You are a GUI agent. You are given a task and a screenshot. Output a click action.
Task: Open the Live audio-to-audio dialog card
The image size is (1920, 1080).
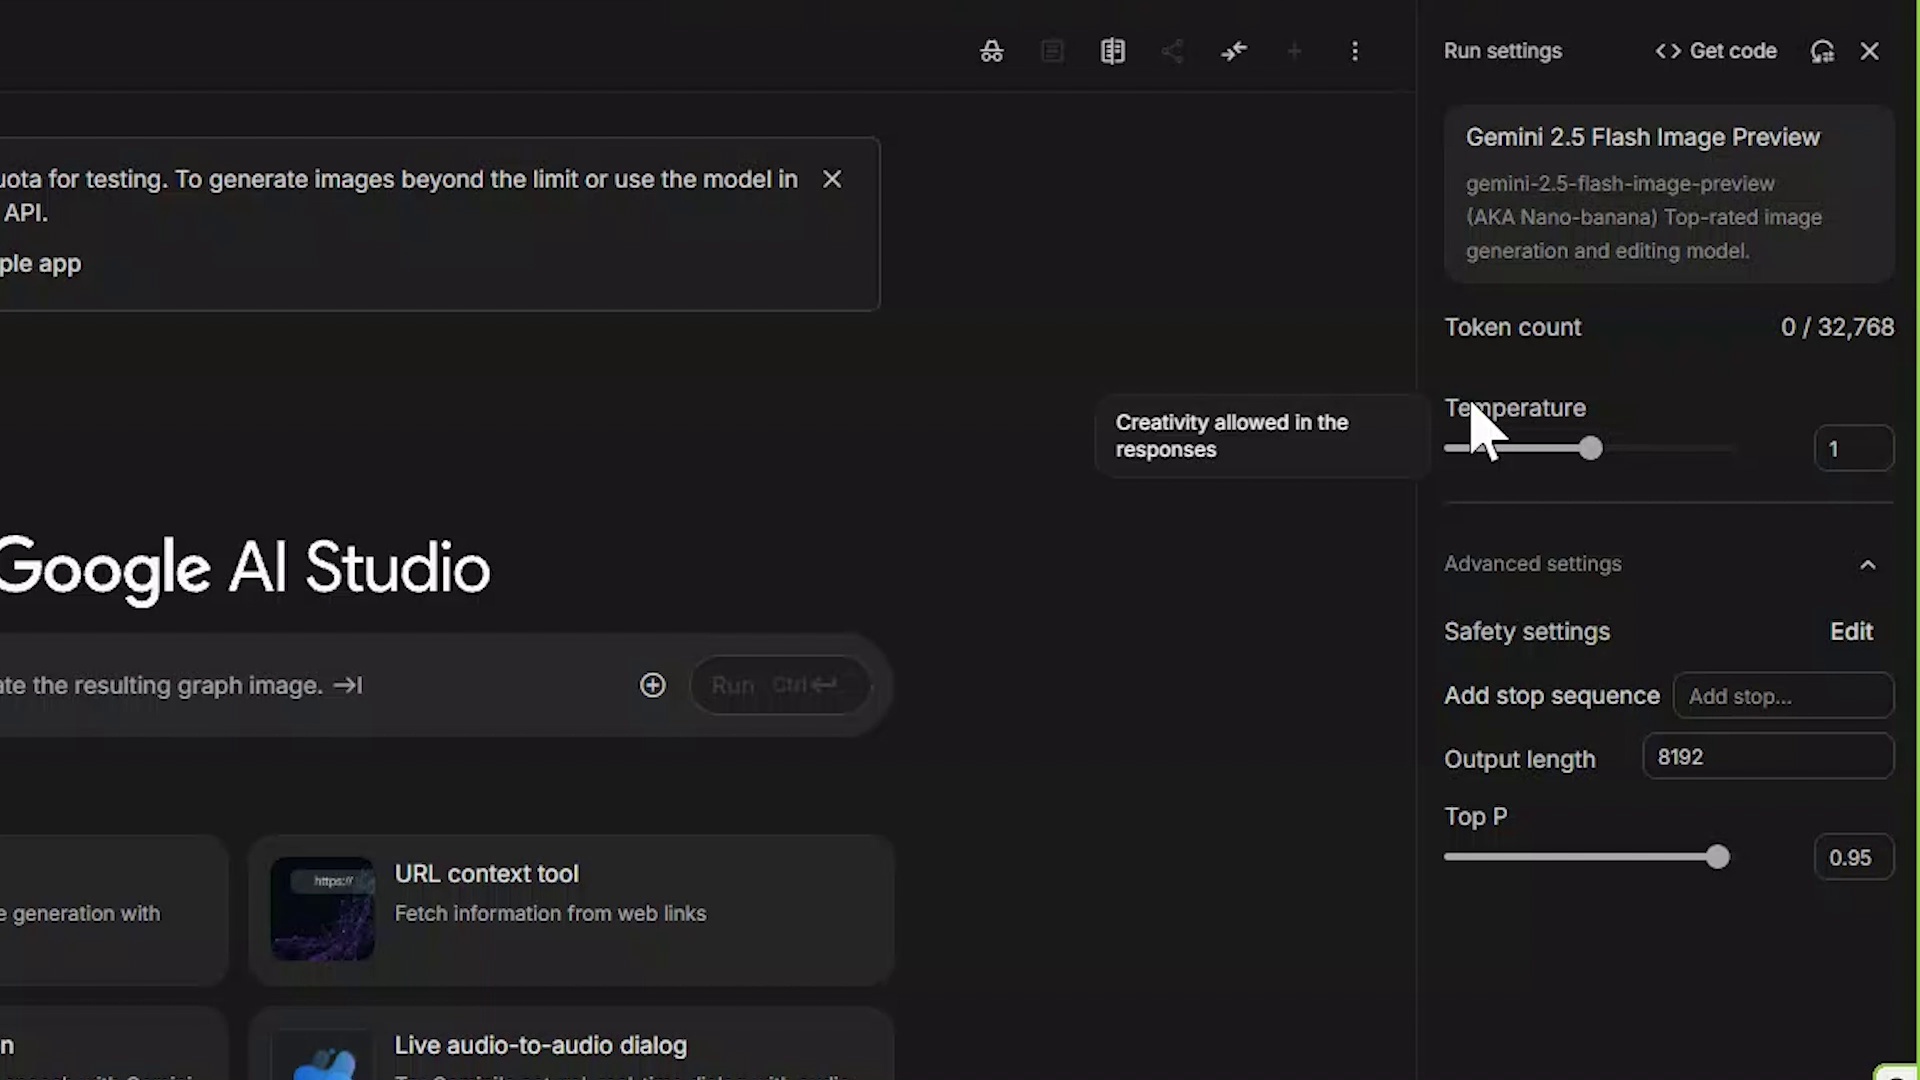click(571, 1045)
